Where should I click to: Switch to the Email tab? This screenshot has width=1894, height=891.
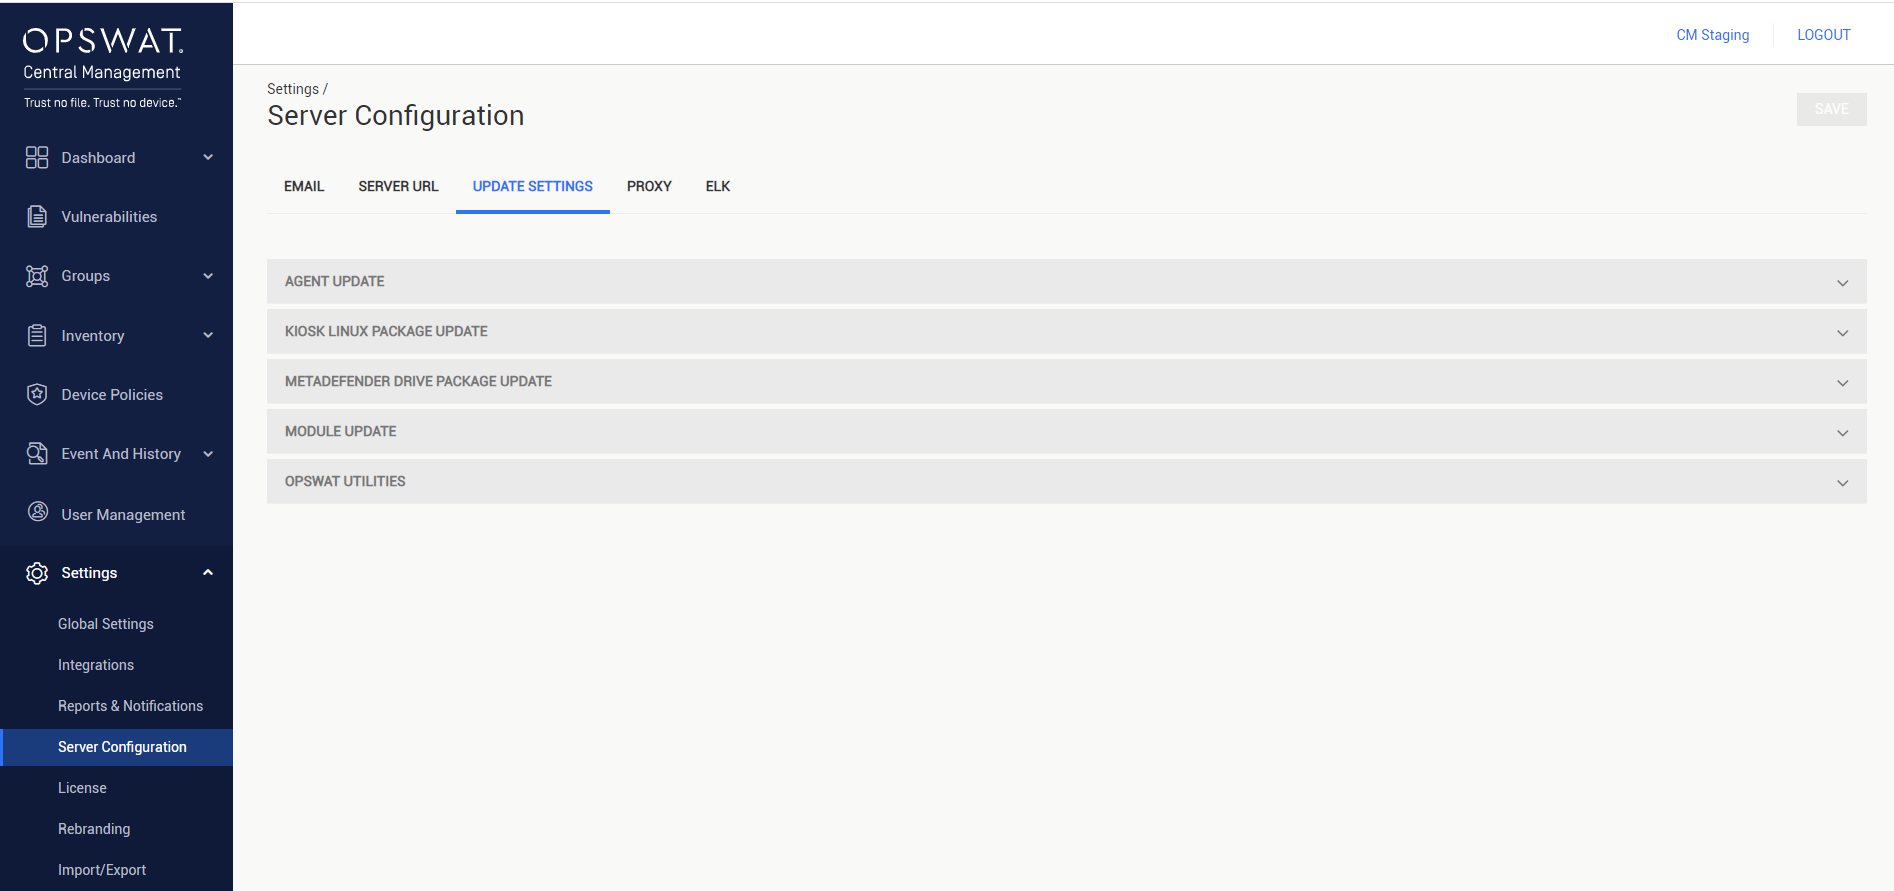point(304,186)
